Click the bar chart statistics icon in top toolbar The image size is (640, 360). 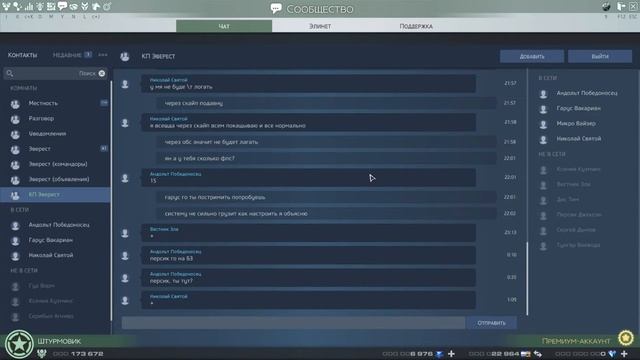[29, 7]
